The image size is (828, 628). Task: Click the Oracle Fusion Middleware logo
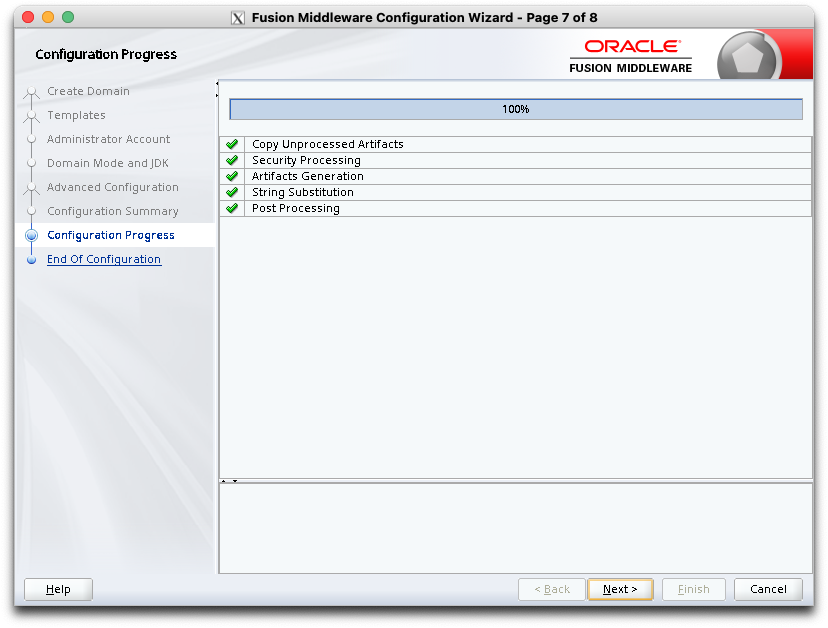(631, 56)
